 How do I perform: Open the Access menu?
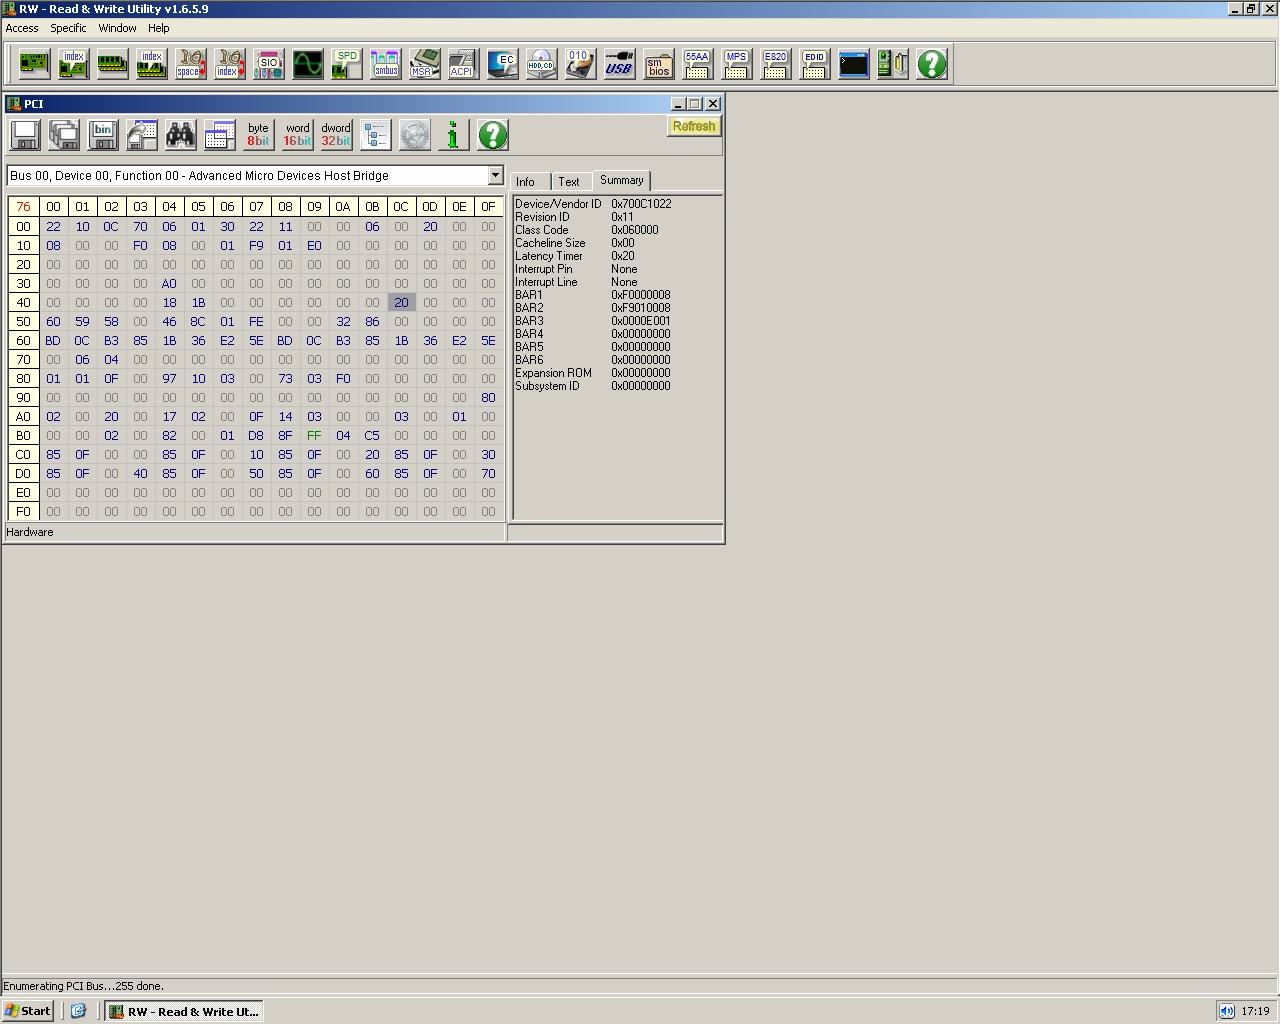(x=22, y=28)
